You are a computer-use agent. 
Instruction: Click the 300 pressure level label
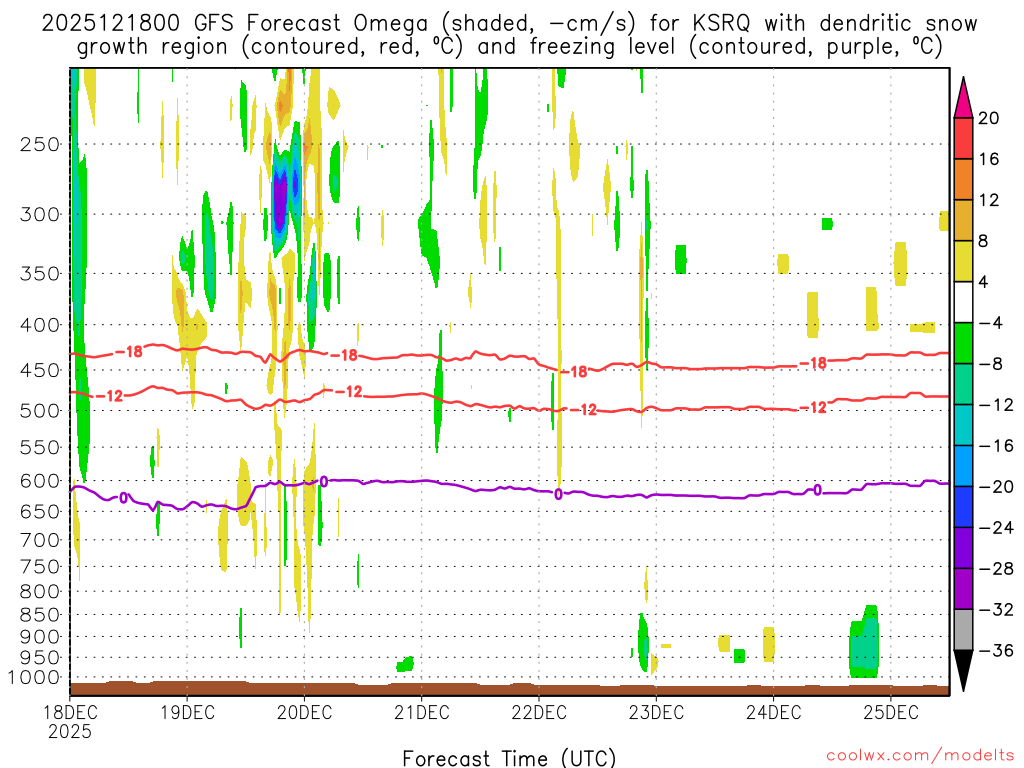pyautogui.click(x=40, y=214)
